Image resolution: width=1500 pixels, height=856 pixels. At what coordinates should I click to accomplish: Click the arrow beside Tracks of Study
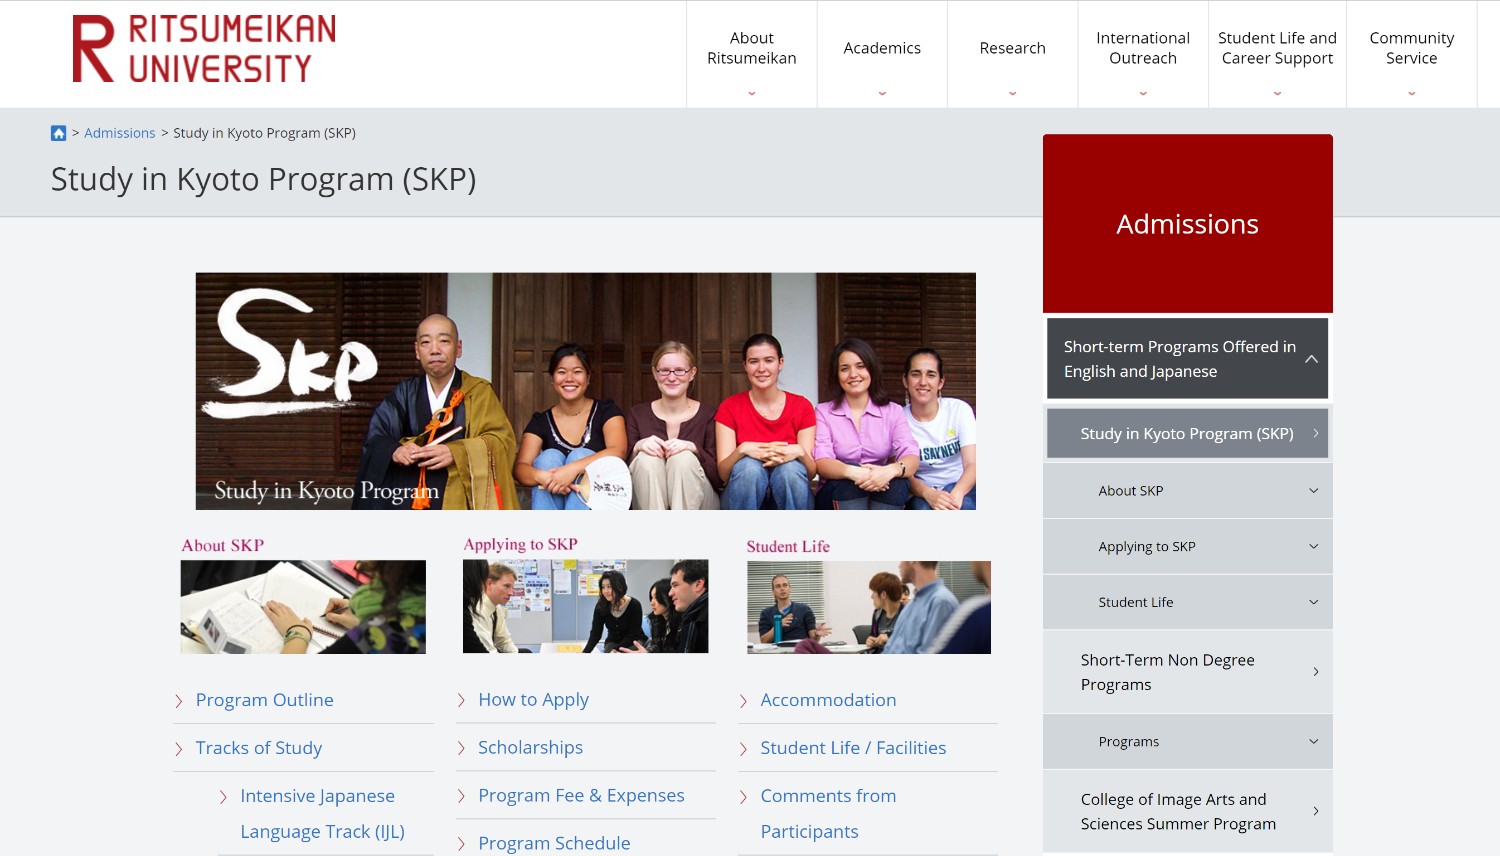(179, 749)
